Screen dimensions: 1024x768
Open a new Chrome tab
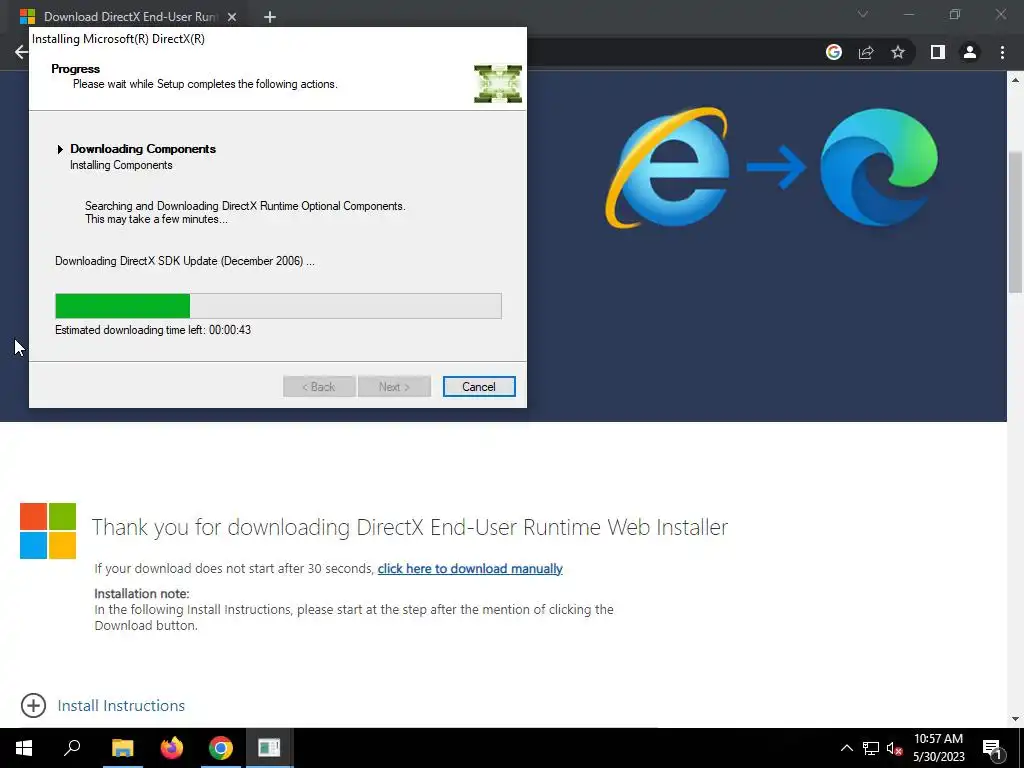(x=270, y=17)
